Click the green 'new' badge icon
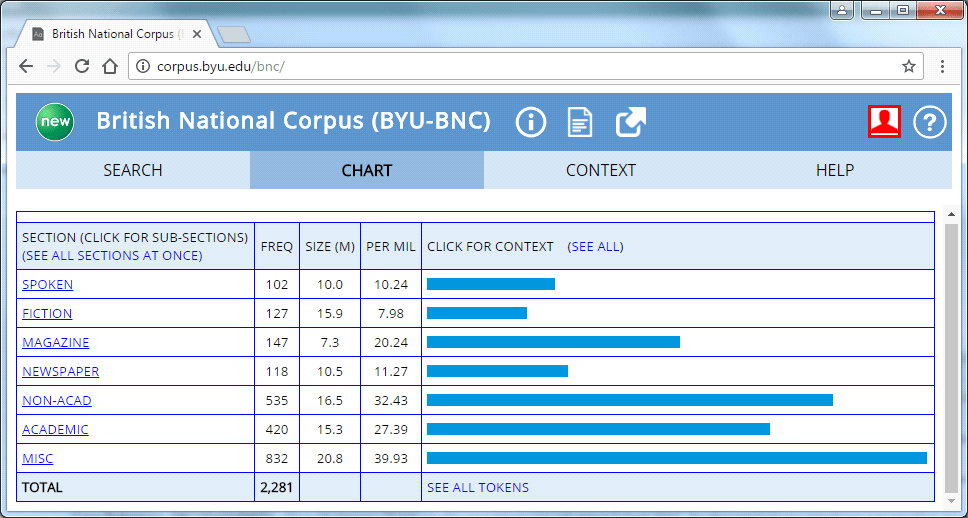The width and height of the screenshot is (968, 518). pyautogui.click(x=55, y=122)
